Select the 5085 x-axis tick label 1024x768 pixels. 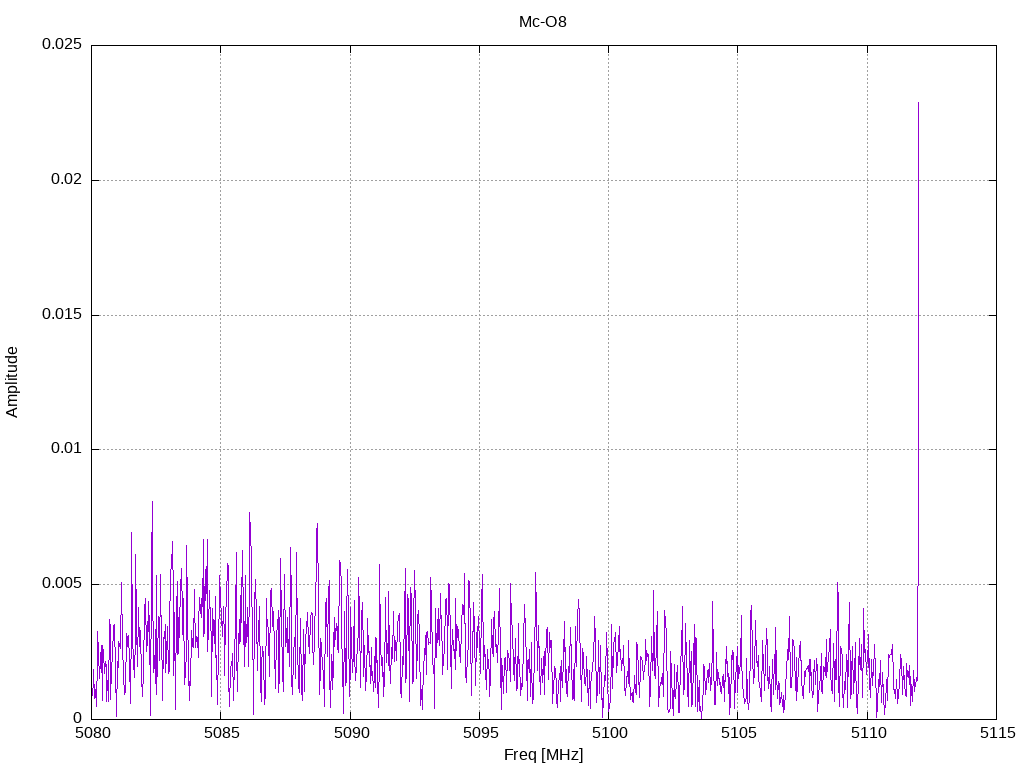[221, 734]
